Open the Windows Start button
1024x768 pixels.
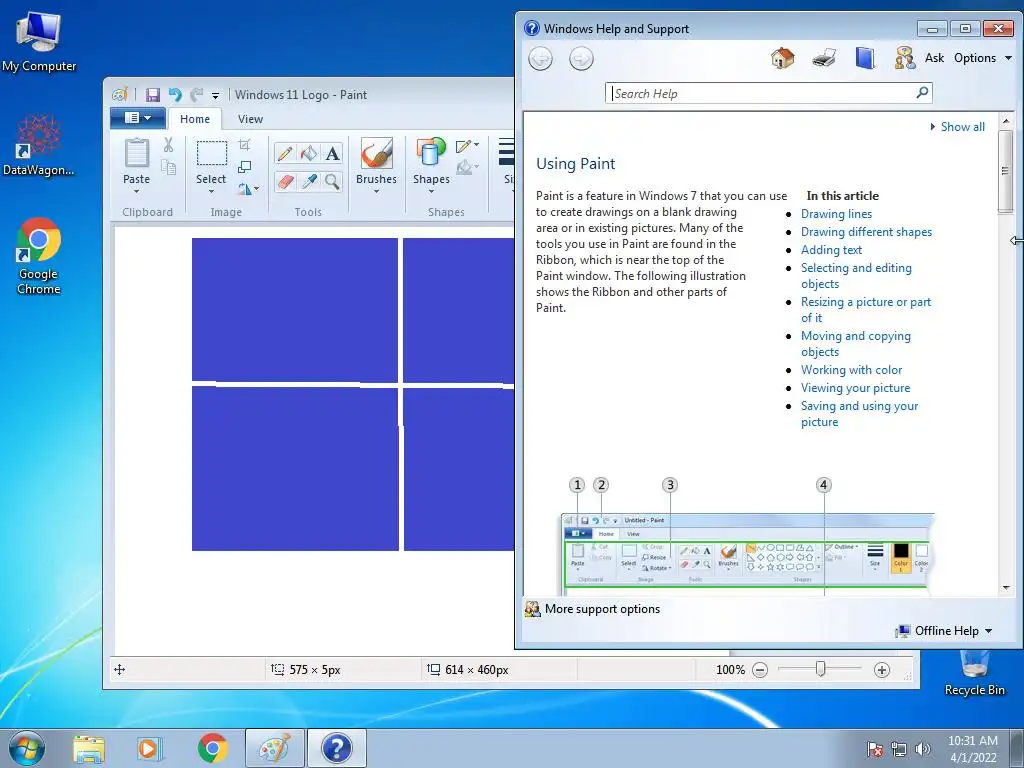tap(27, 748)
